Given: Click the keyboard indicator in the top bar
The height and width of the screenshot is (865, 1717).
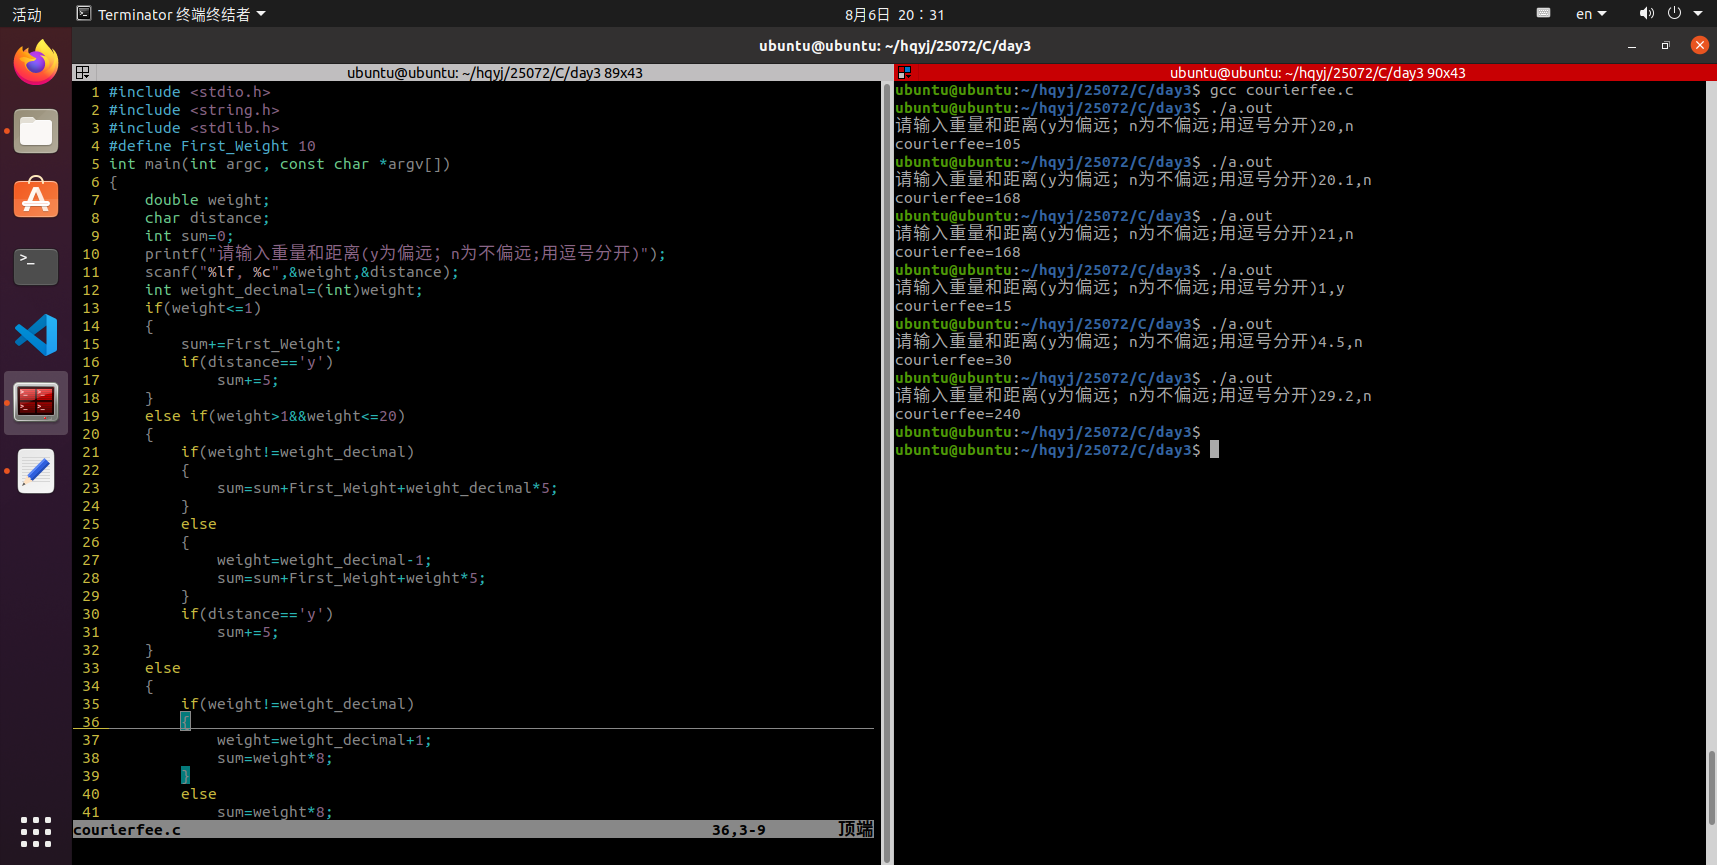Looking at the screenshot, I should click(1544, 14).
